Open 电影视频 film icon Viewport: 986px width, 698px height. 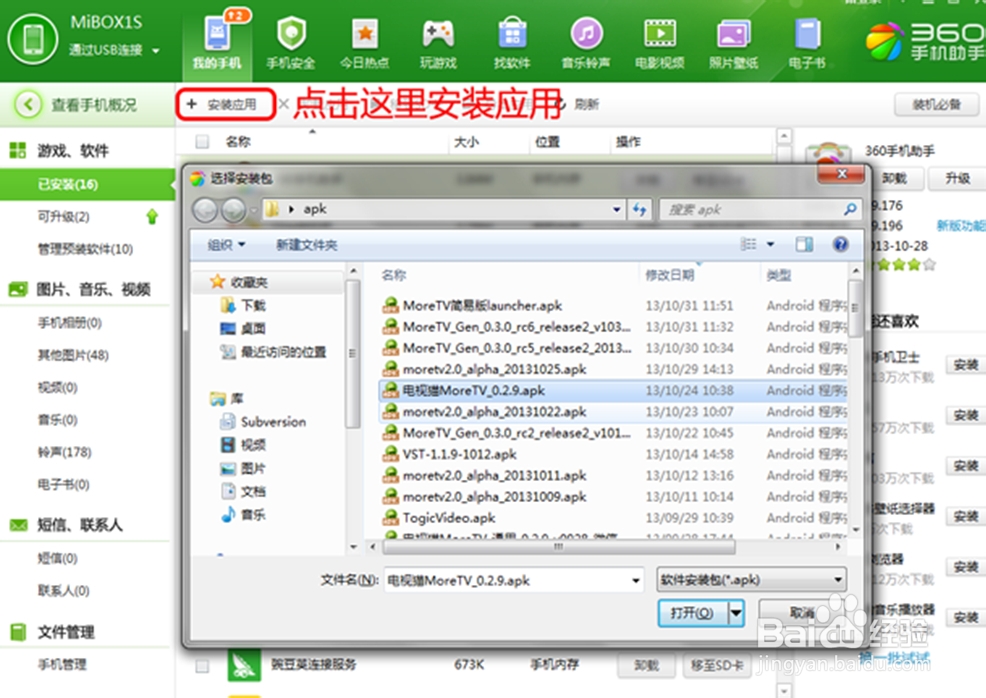click(660, 33)
